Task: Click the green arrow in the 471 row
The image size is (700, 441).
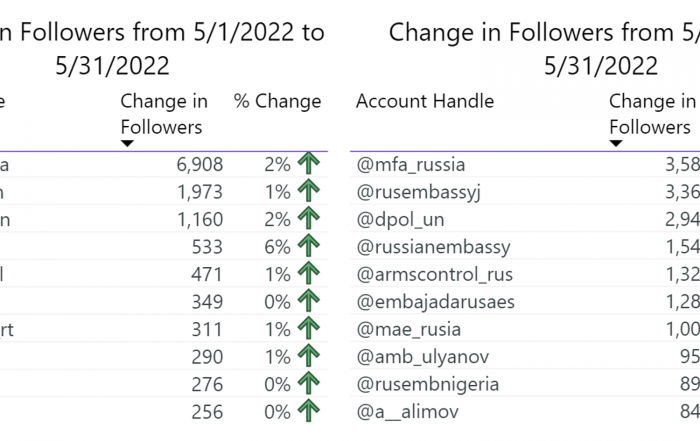Action: pyautogui.click(x=308, y=273)
